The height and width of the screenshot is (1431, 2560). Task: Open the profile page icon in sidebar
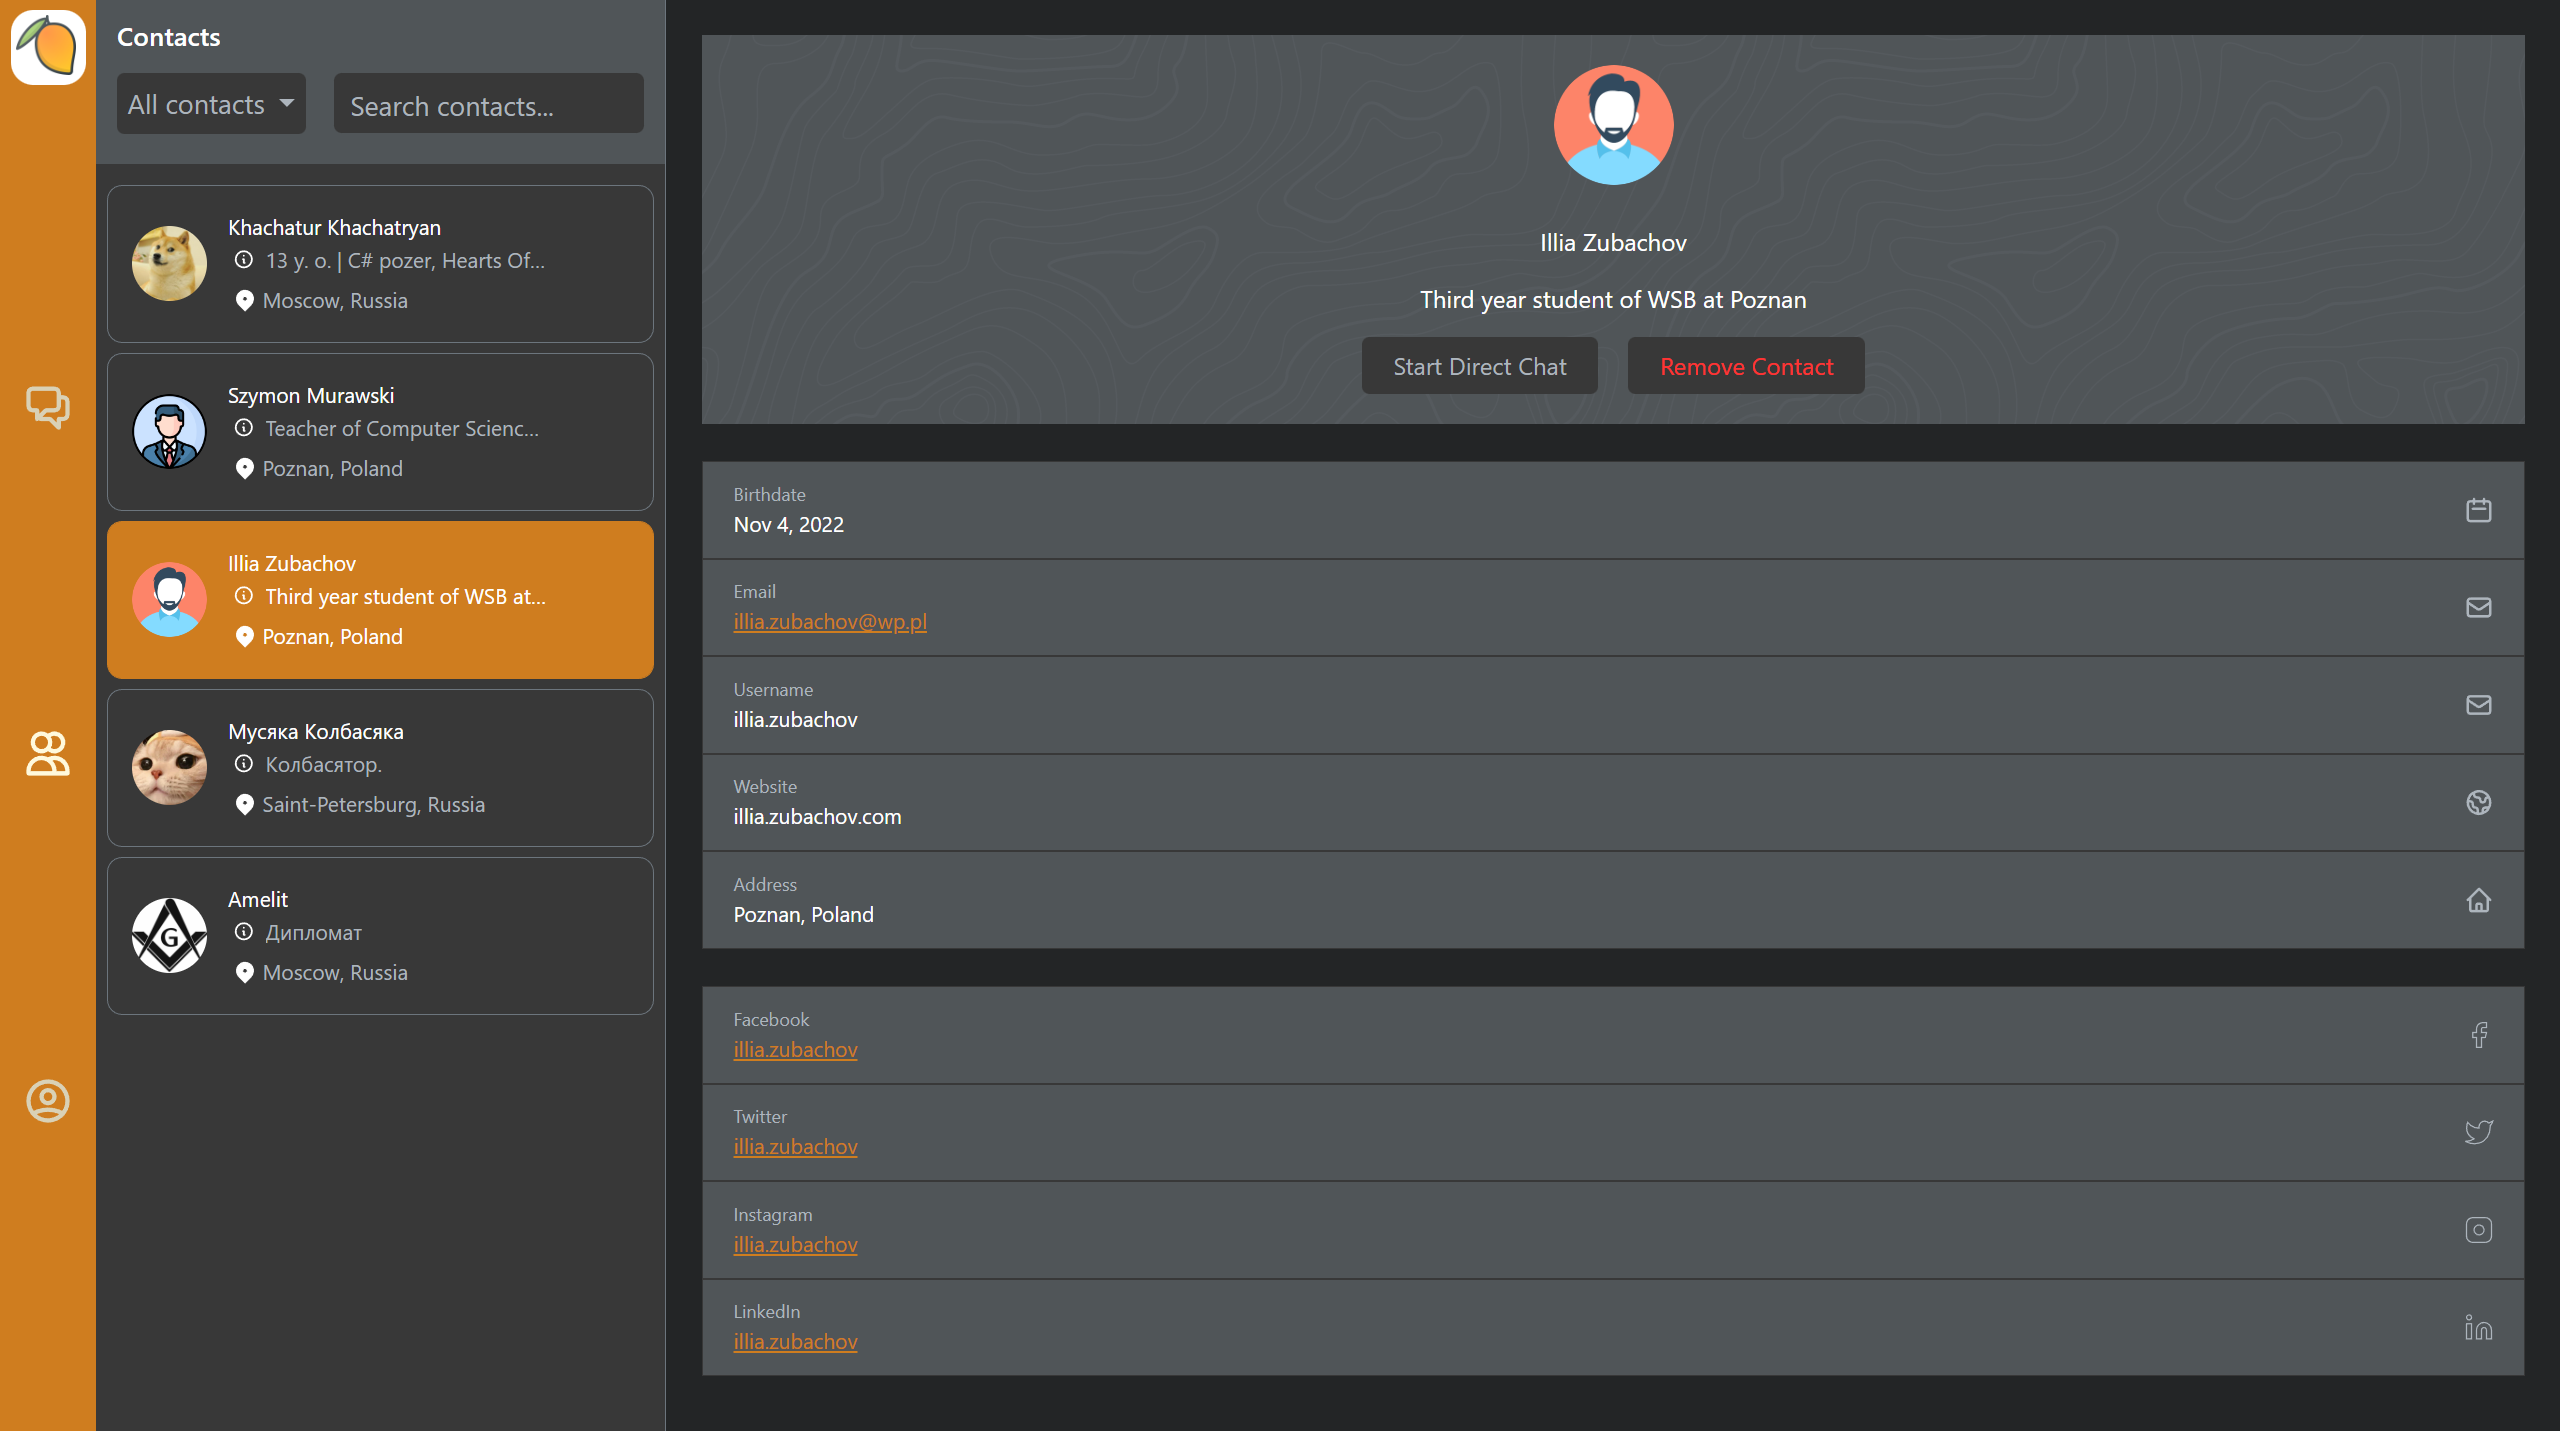tap(47, 1101)
